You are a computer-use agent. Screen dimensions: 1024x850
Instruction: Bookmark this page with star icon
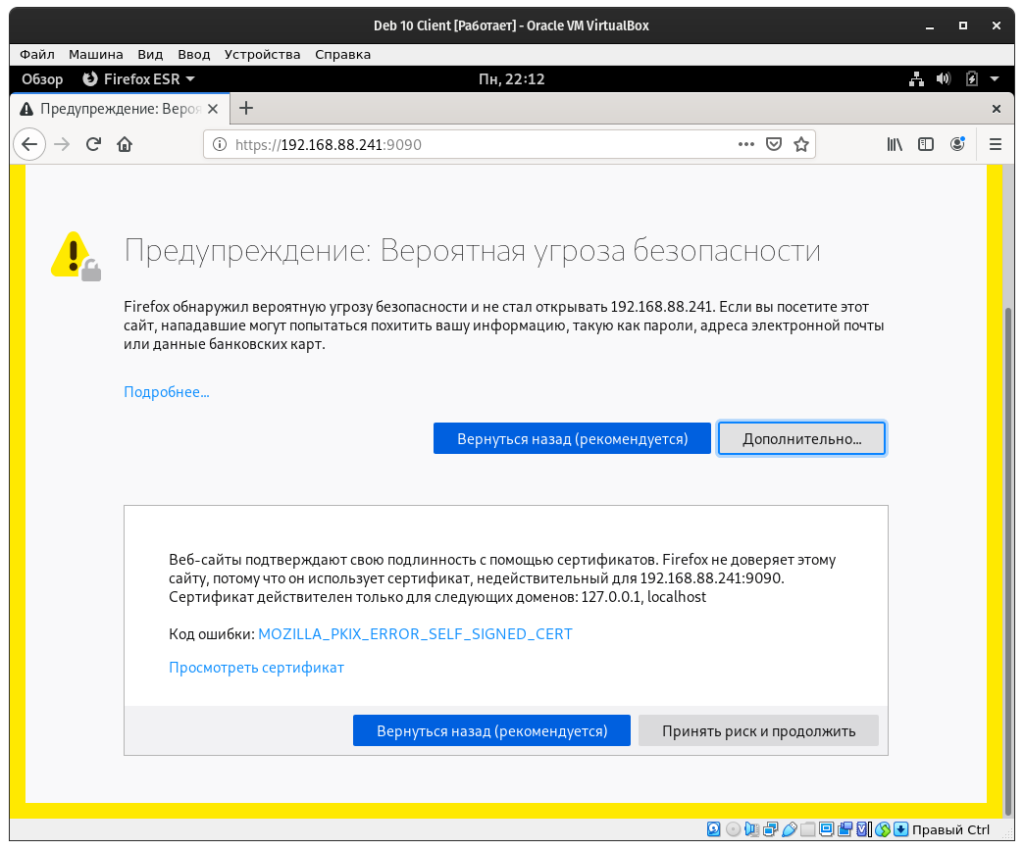click(800, 144)
